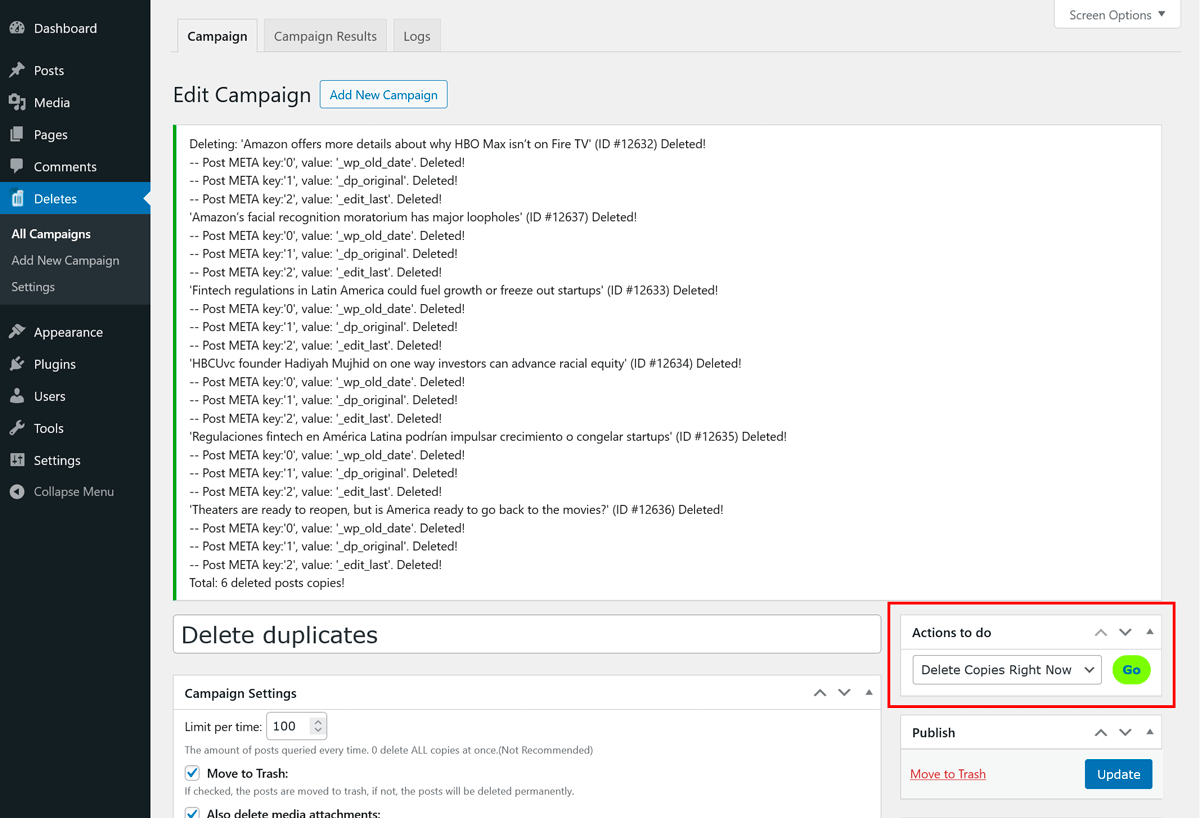Expand the Screen Options panel

tap(1117, 15)
